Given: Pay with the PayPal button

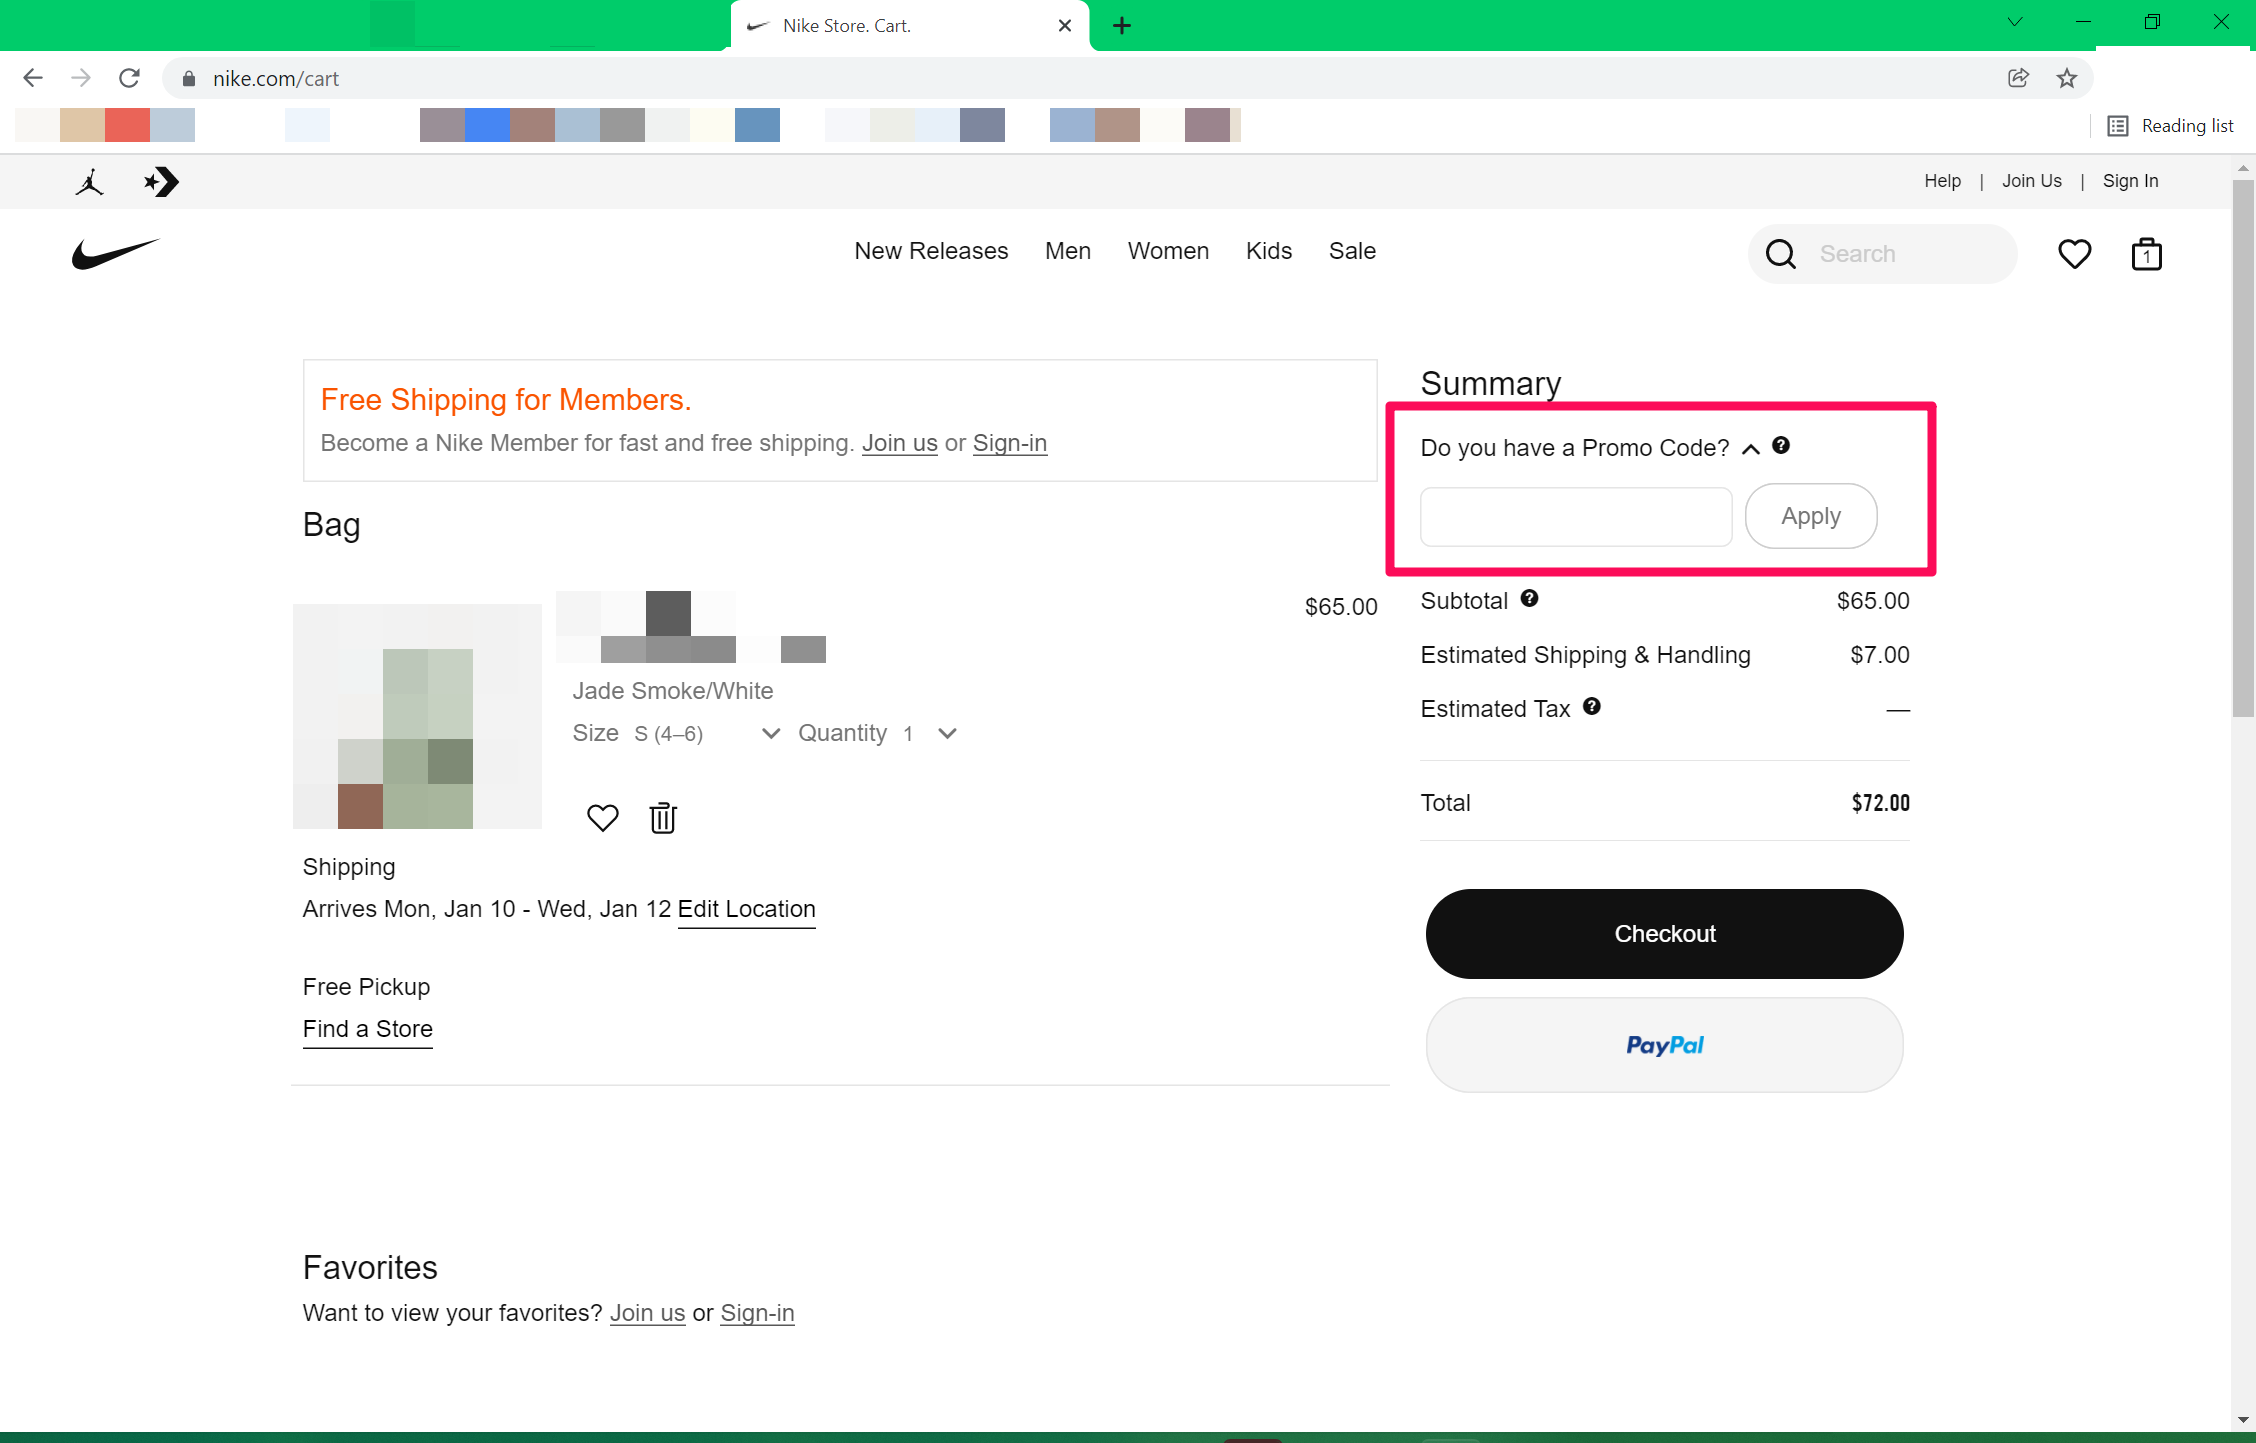Looking at the screenshot, I should (1665, 1045).
